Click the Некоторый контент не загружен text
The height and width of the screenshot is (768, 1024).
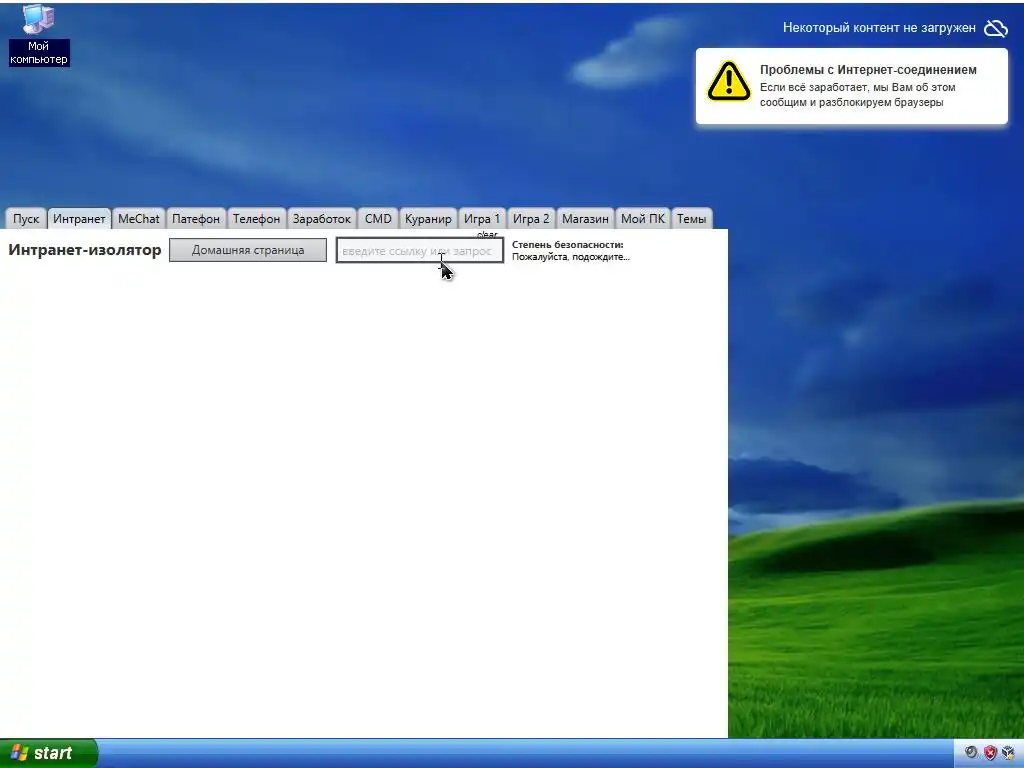pos(879,28)
